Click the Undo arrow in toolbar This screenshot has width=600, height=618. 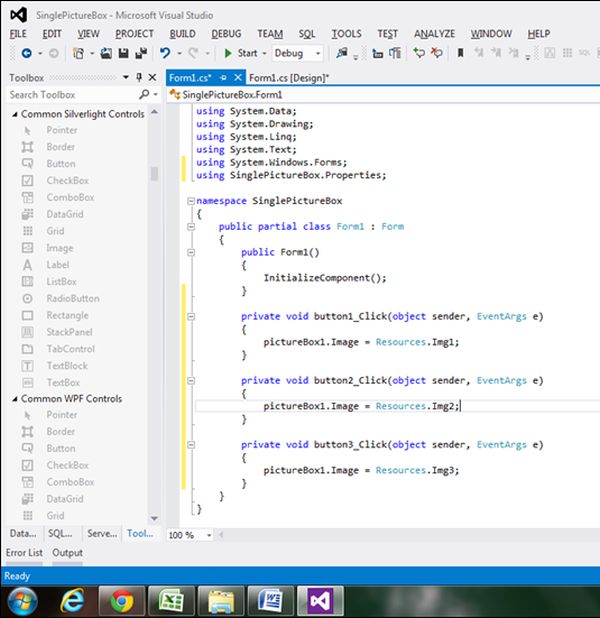coord(165,53)
